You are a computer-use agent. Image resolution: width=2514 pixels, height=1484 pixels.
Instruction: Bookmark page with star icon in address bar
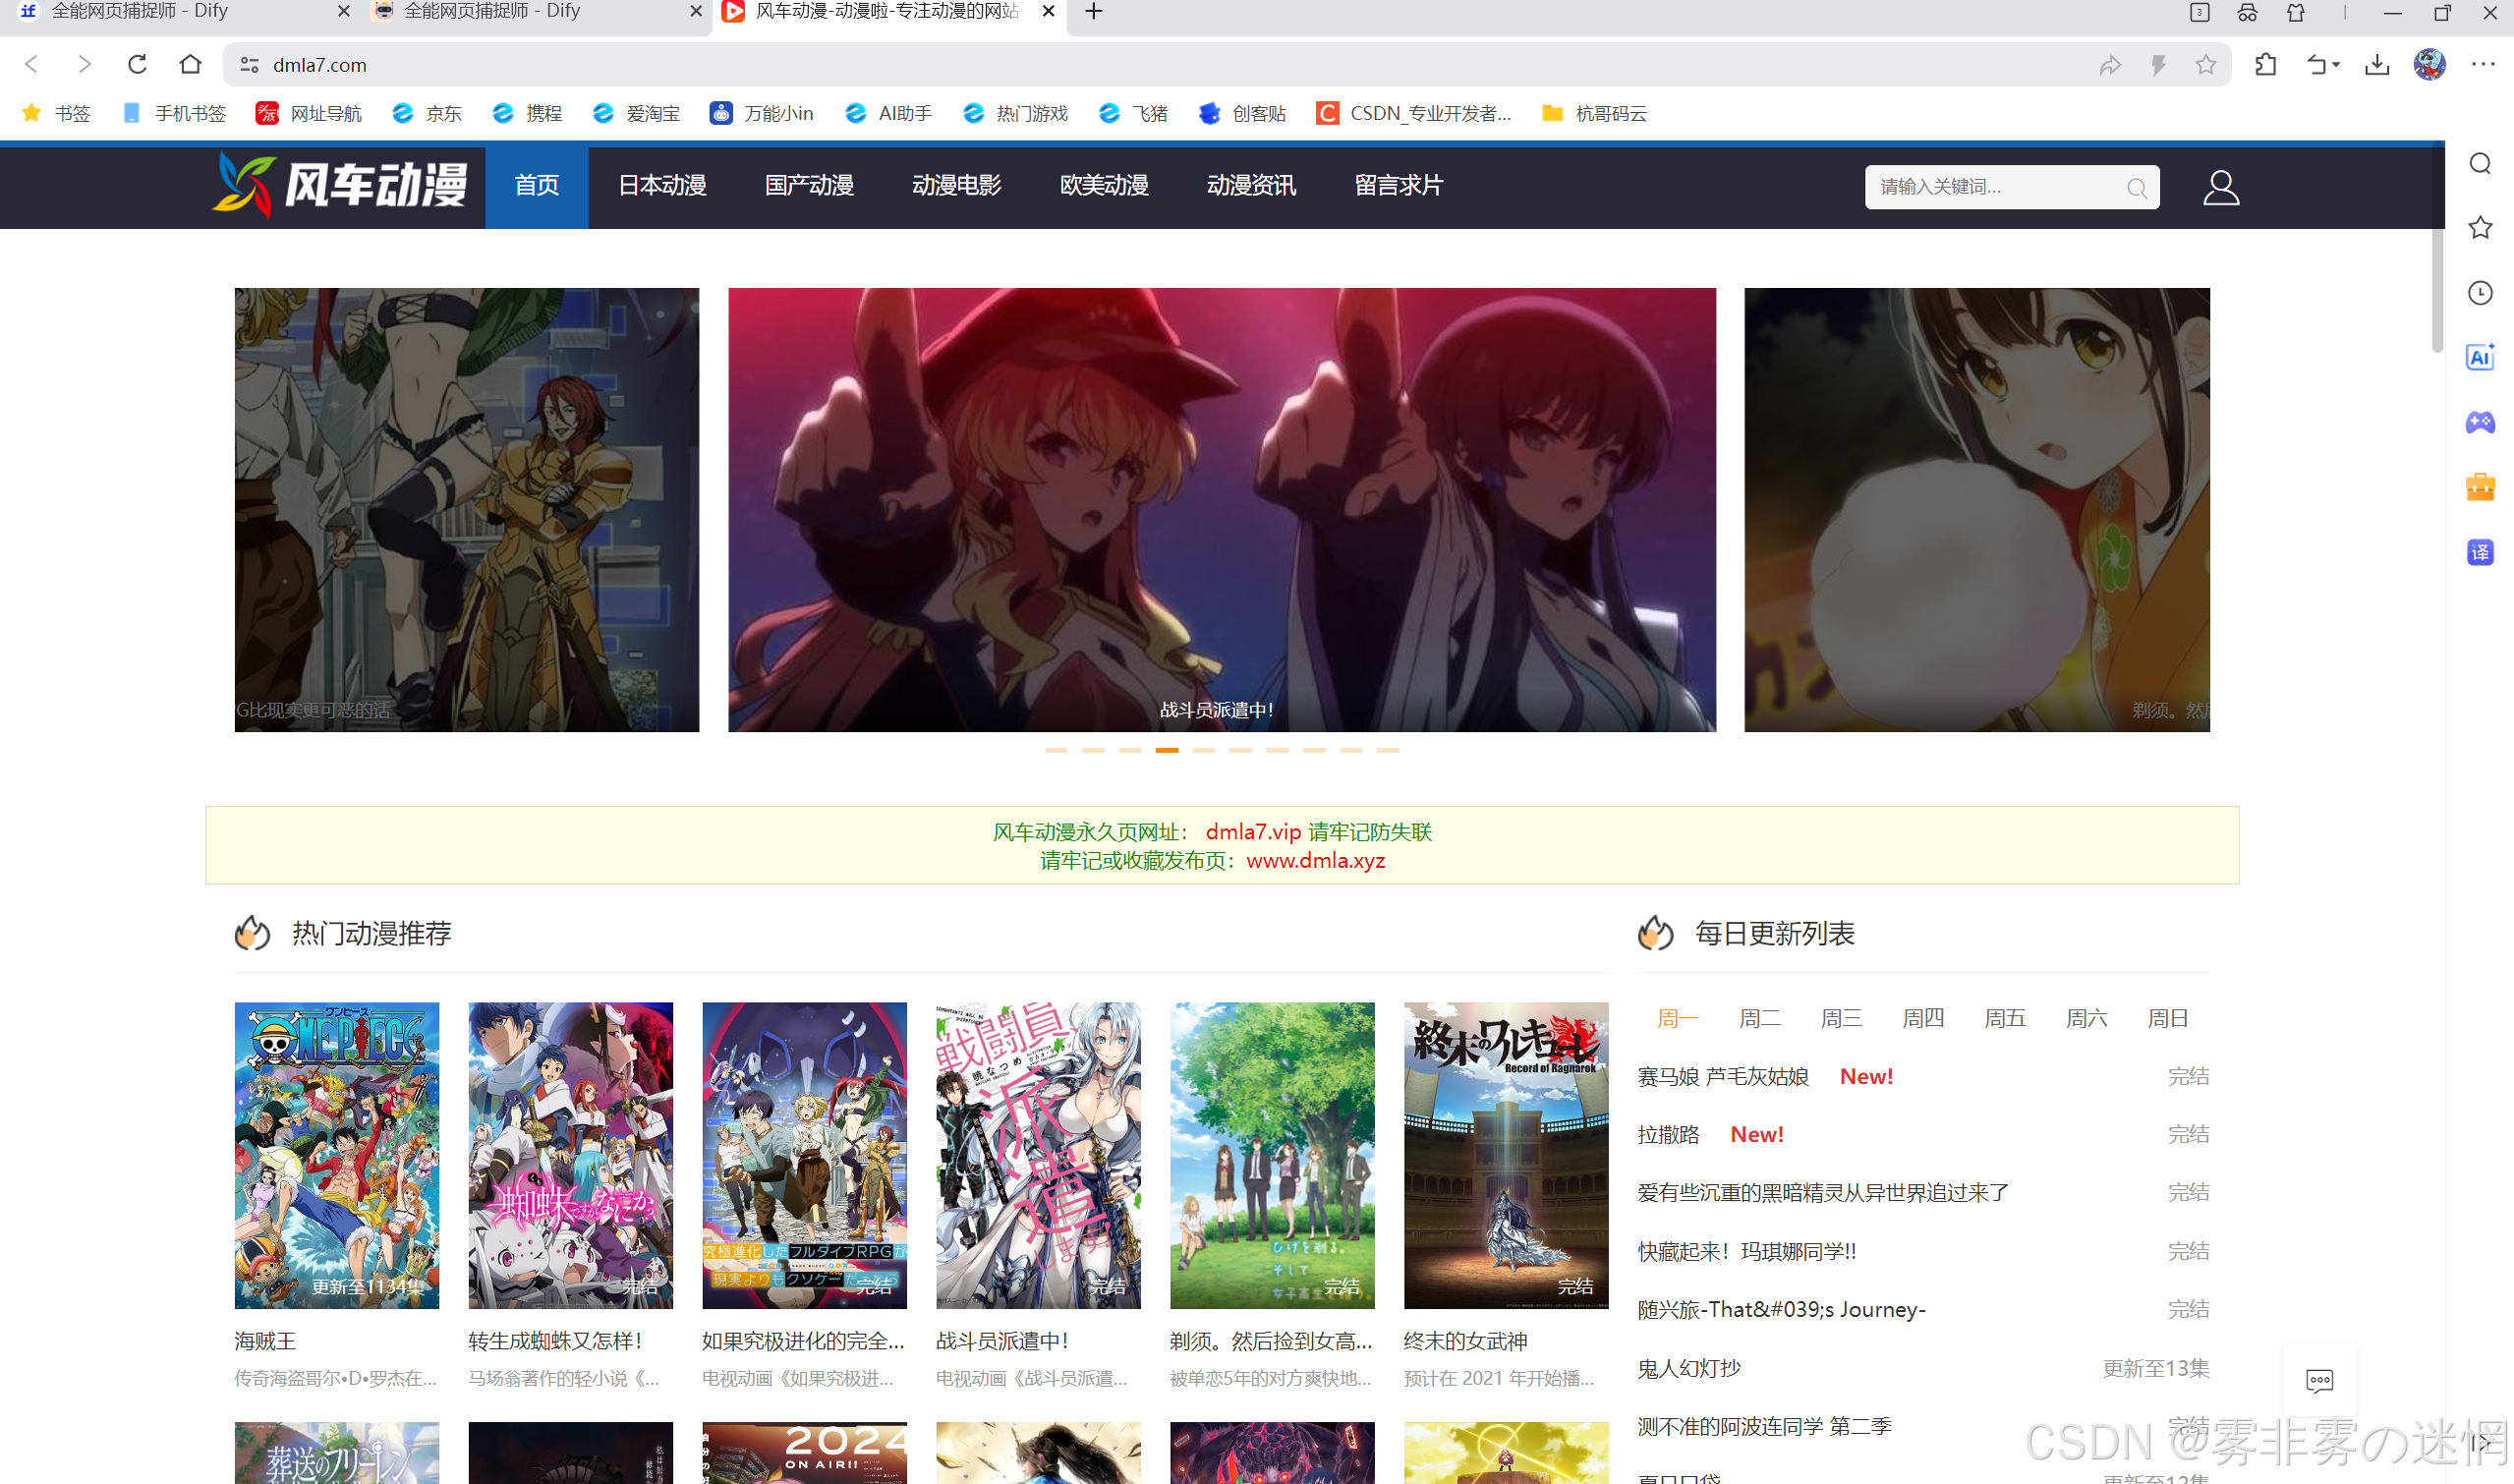coord(2205,65)
